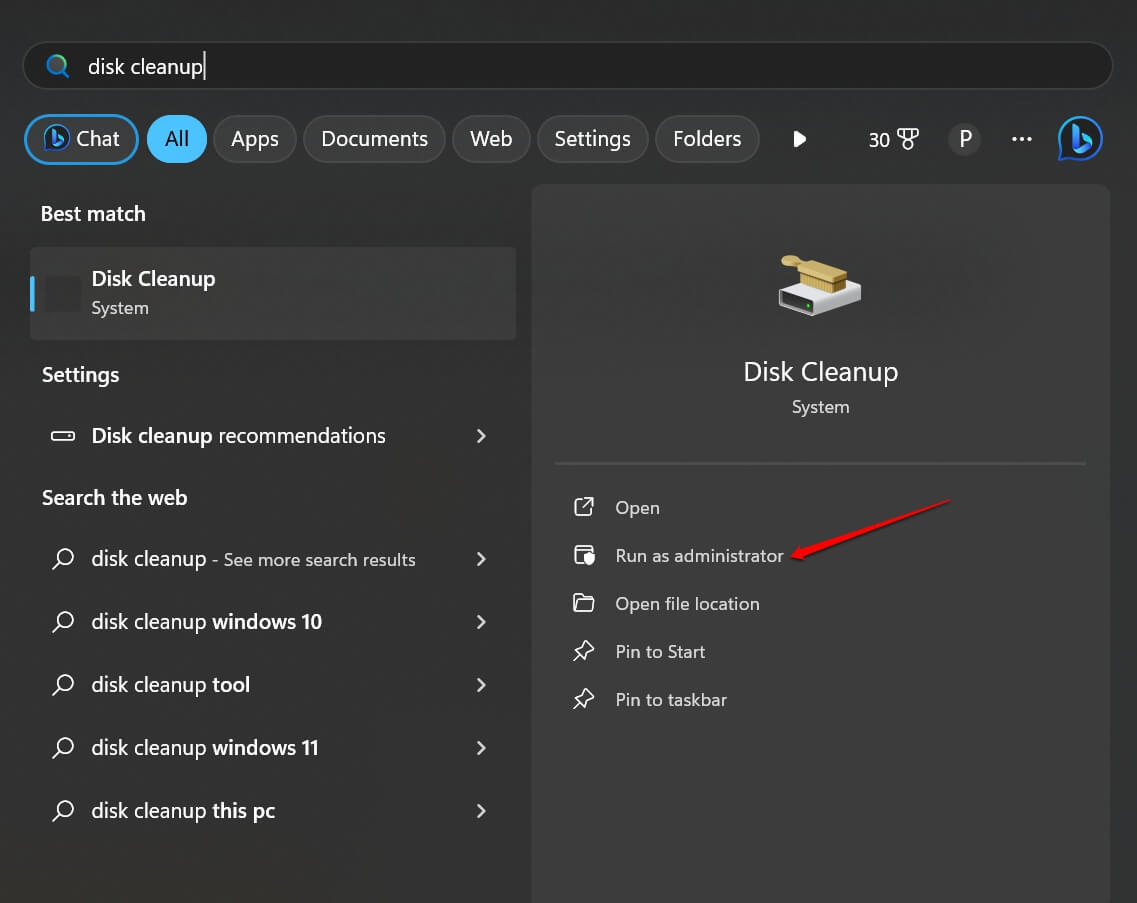Open the Microsoft Rewards trophy icon

908,139
